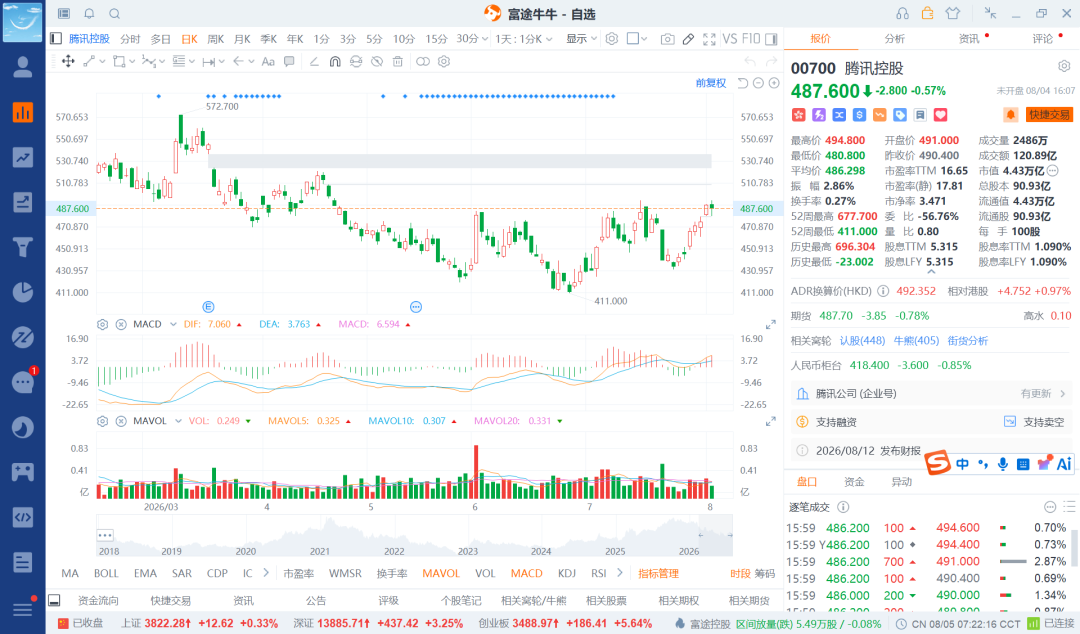Switch to the 评论 tab
The width and height of the screenshot is (1080, 634).
(1043, 39)
